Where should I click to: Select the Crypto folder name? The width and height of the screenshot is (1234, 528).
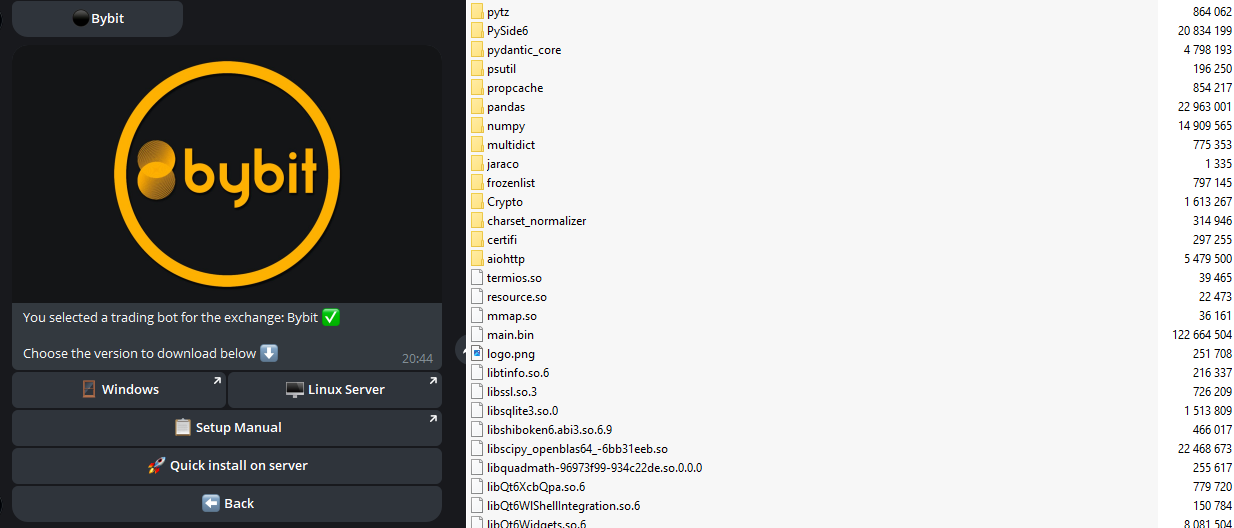(x=505, y=202)
